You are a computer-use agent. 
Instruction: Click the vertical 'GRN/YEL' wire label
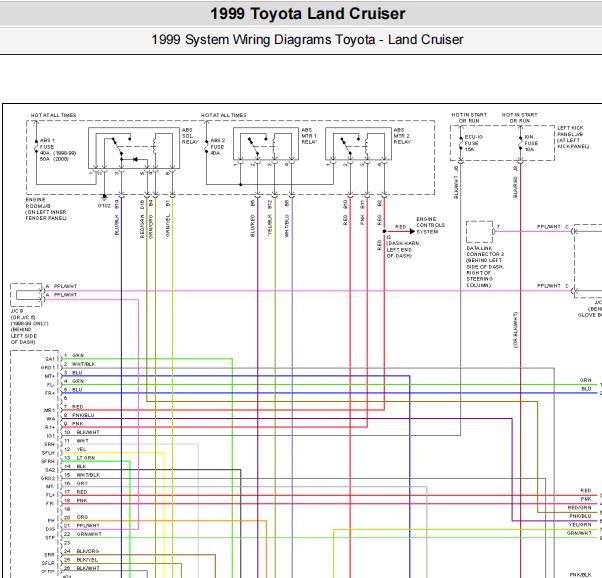pos(168,225)
